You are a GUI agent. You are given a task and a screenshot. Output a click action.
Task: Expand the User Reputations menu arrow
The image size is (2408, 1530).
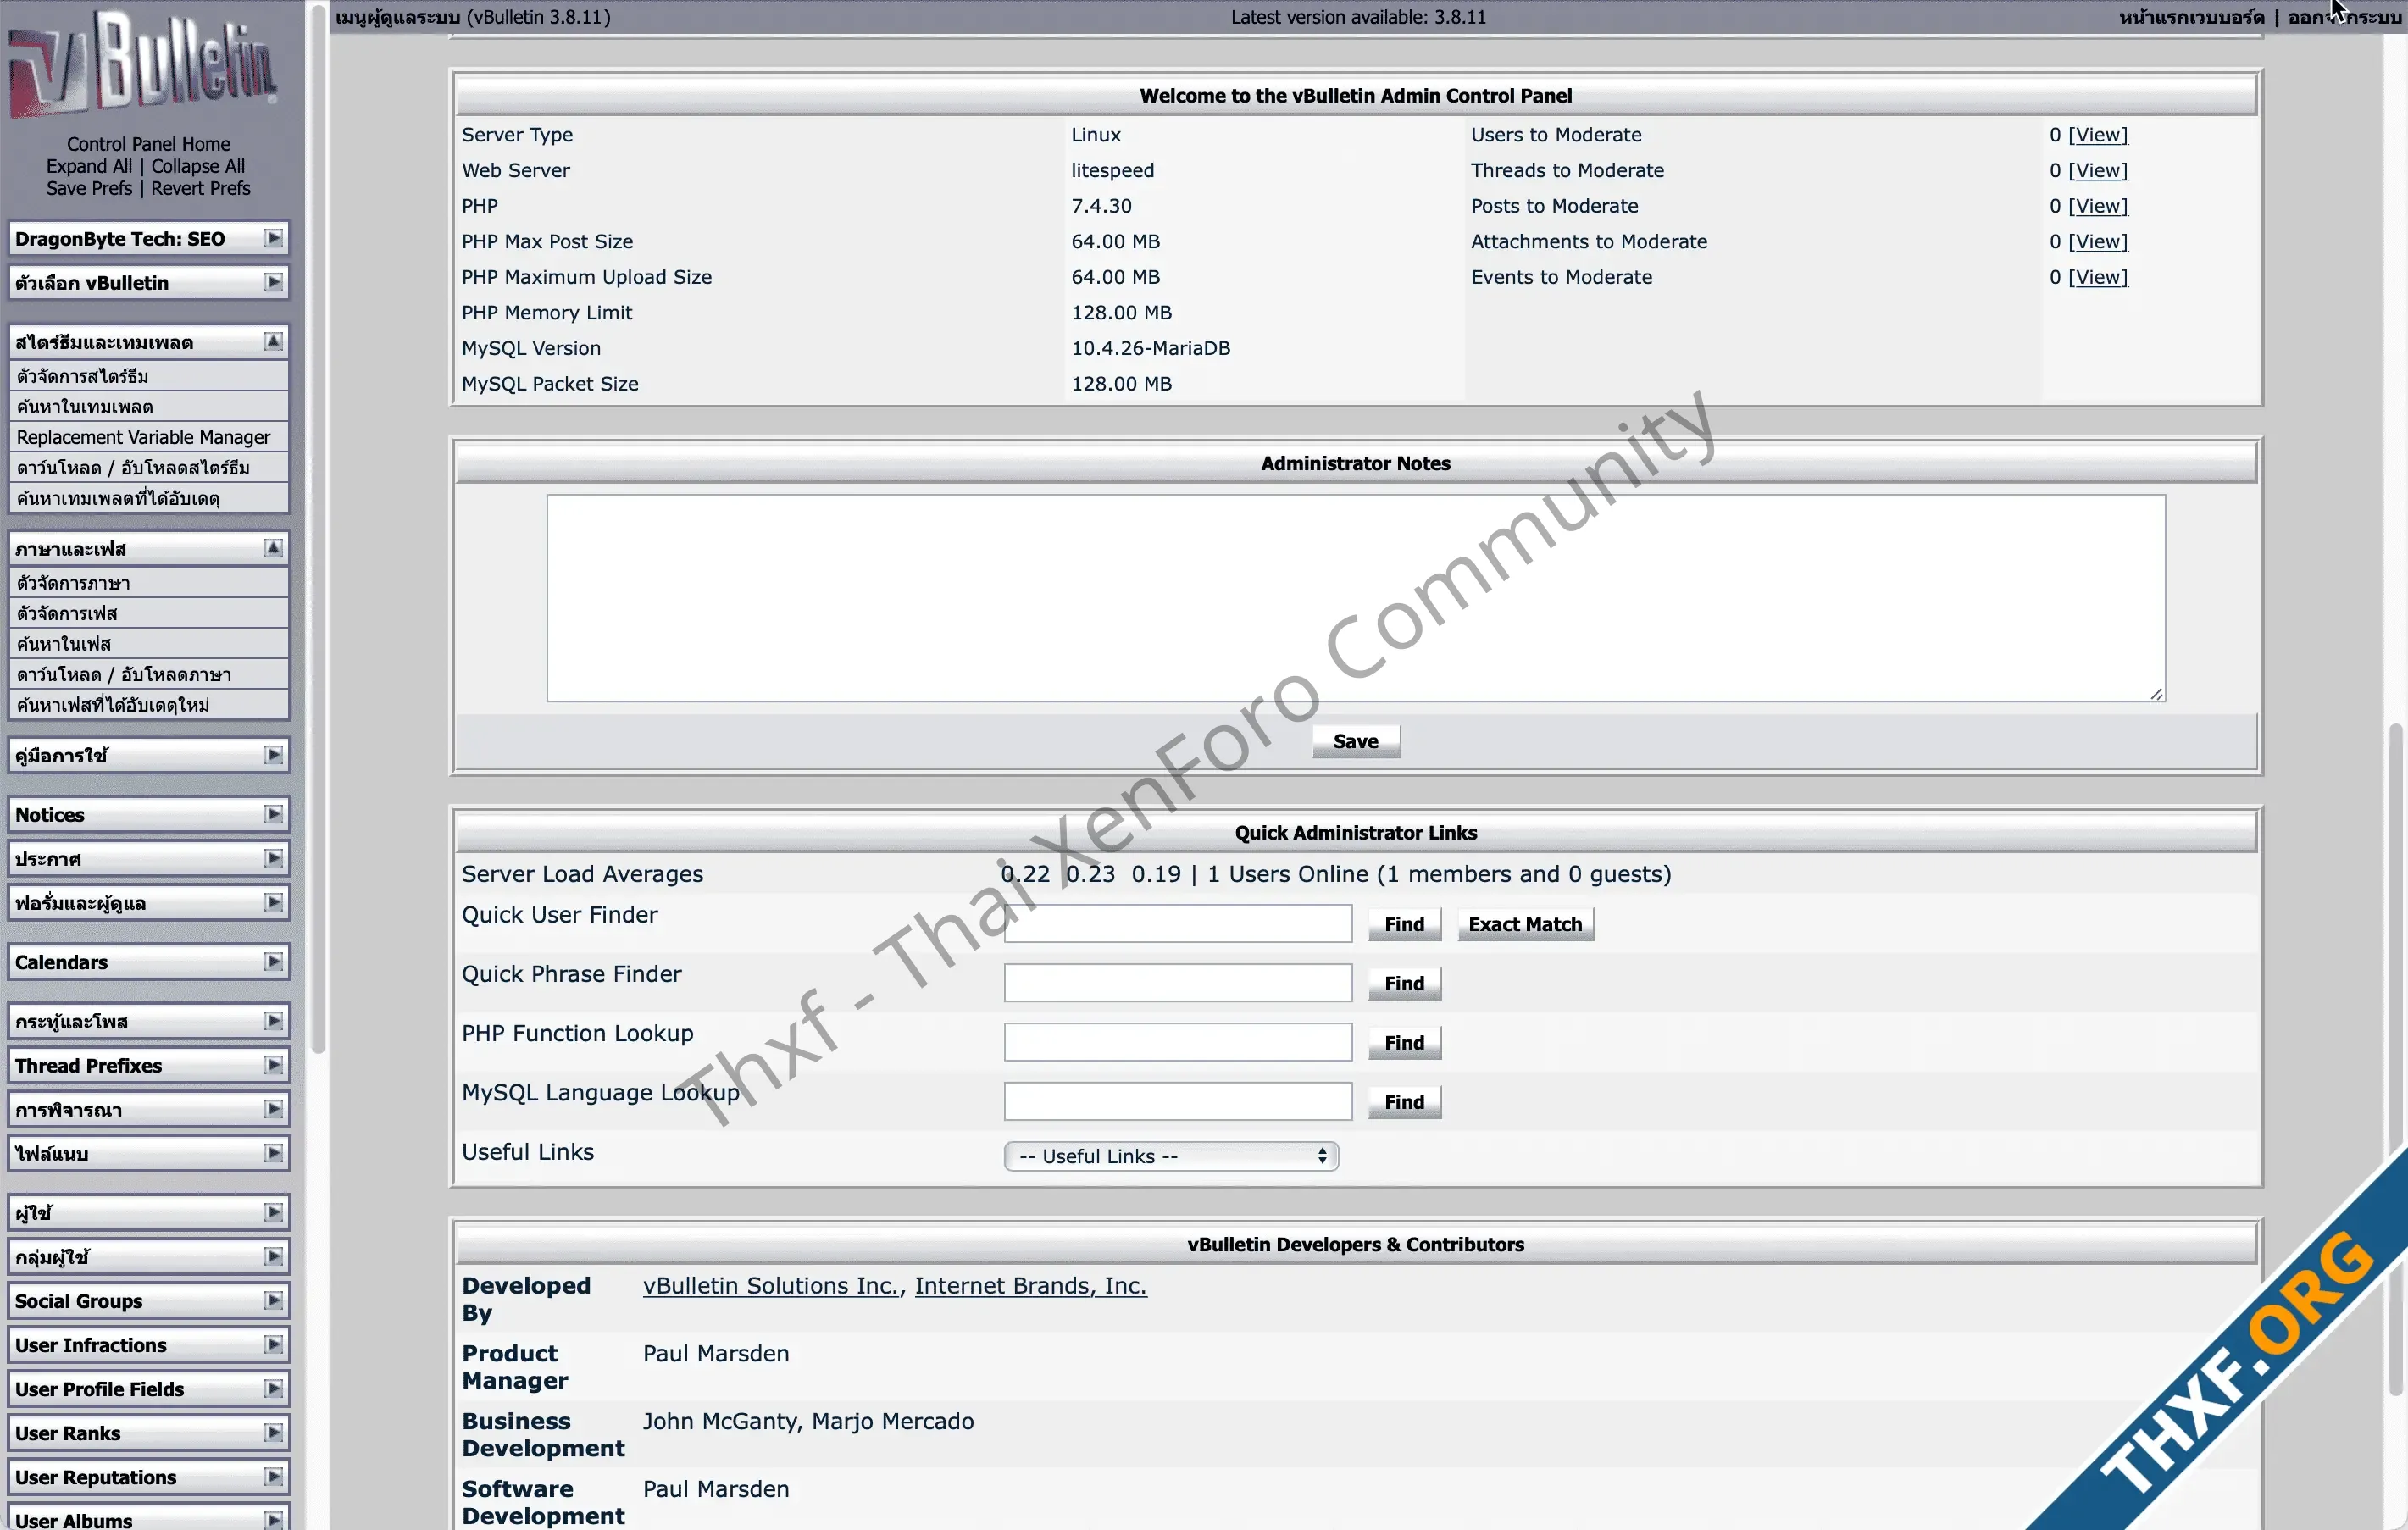coord(273,1476)
